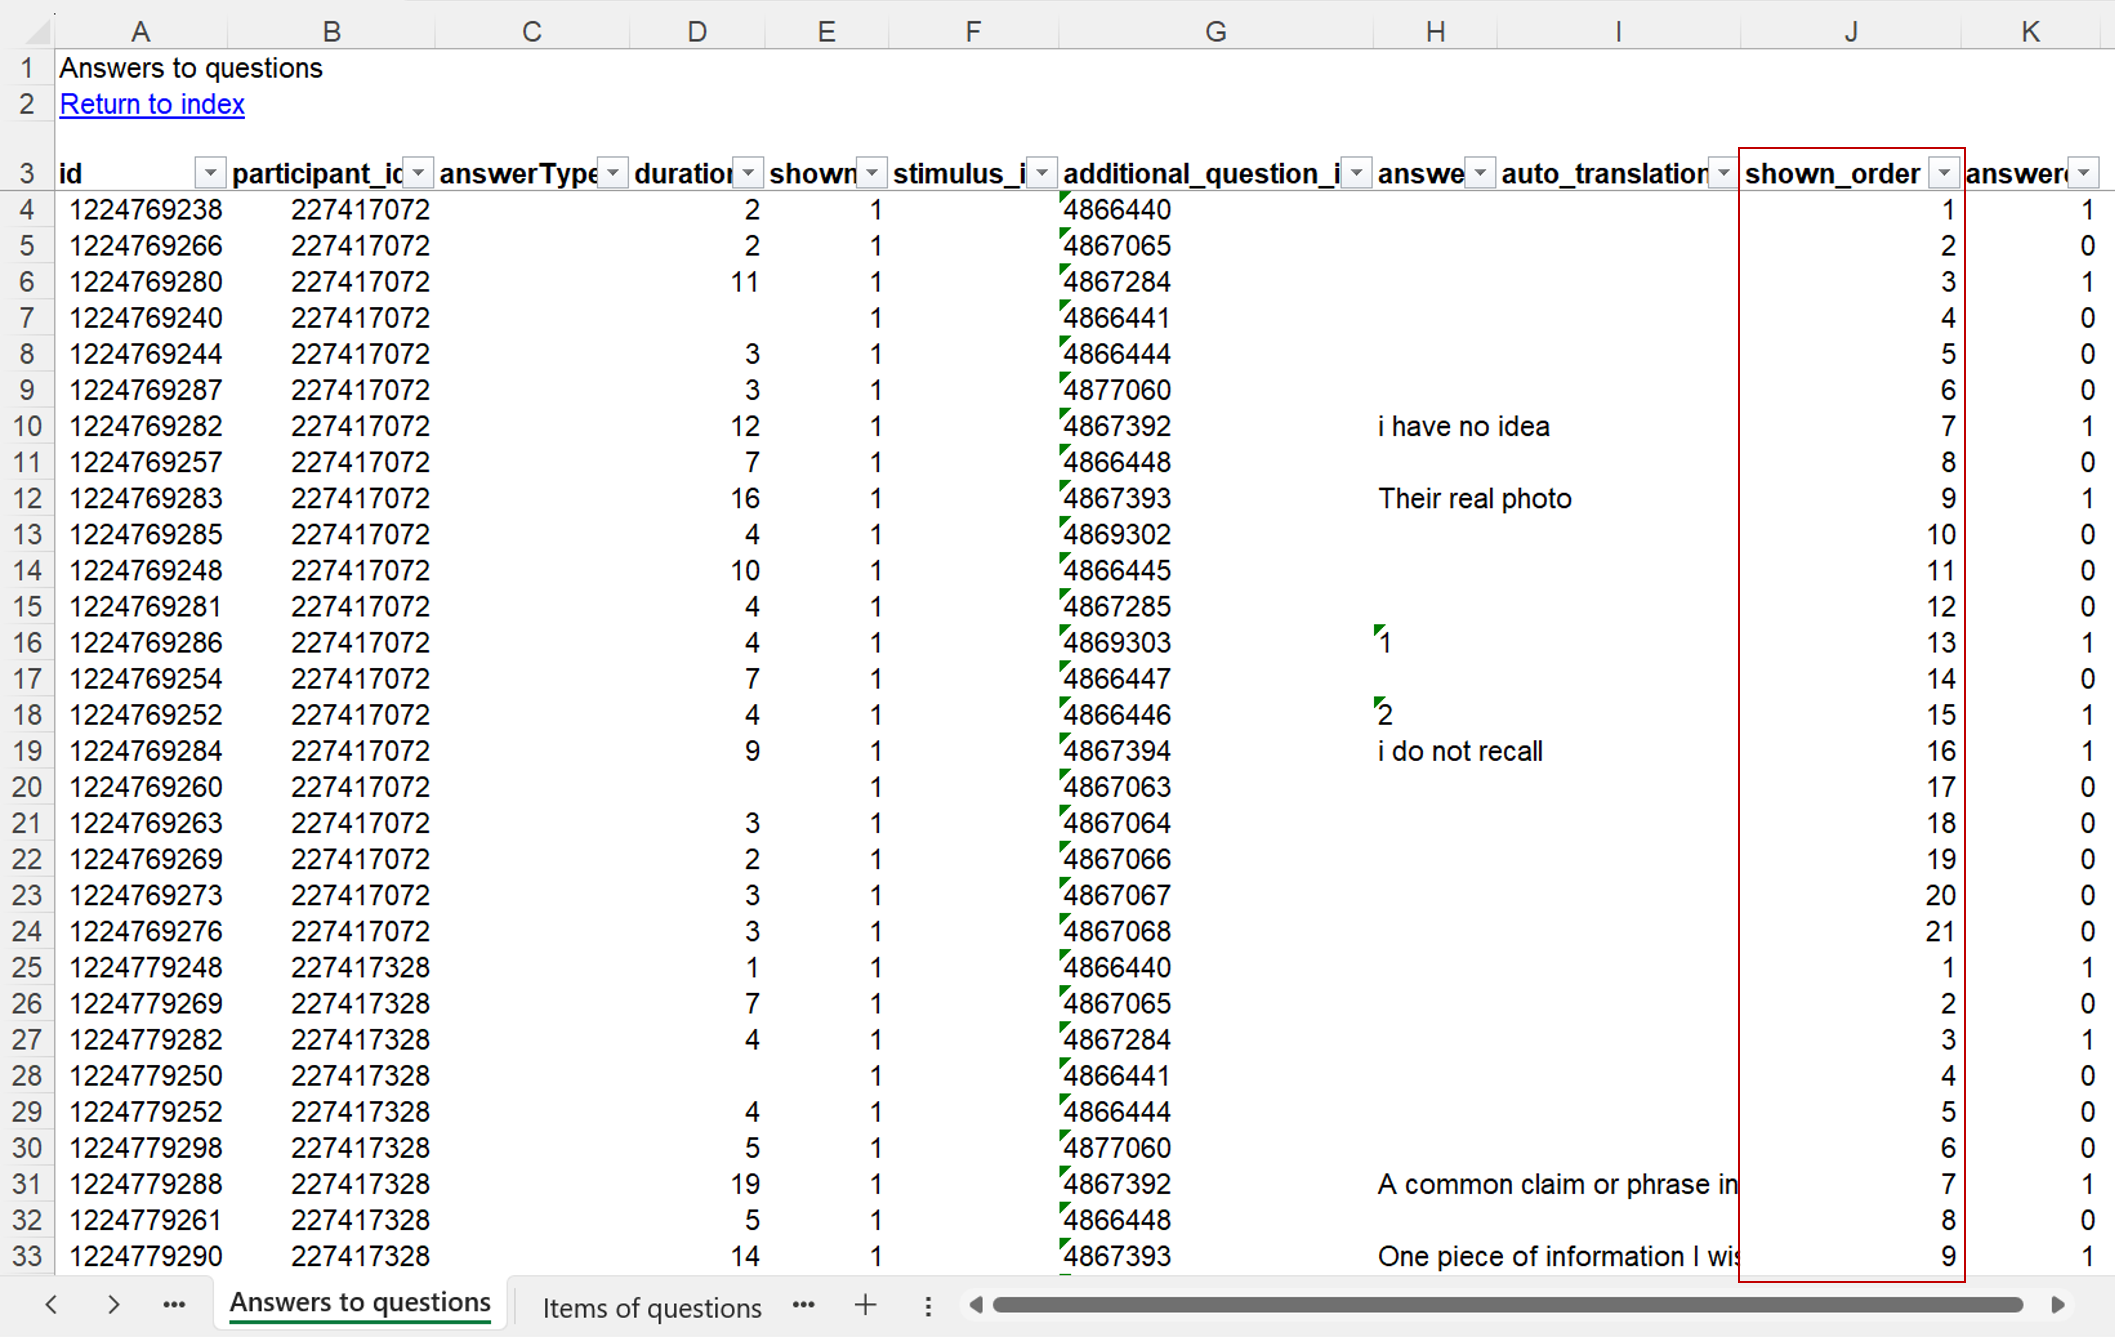The height and width of the screenshot is (1337, 2115).
Task: Open the shown_order column filter dropdown
Action: coord(1943,173)
